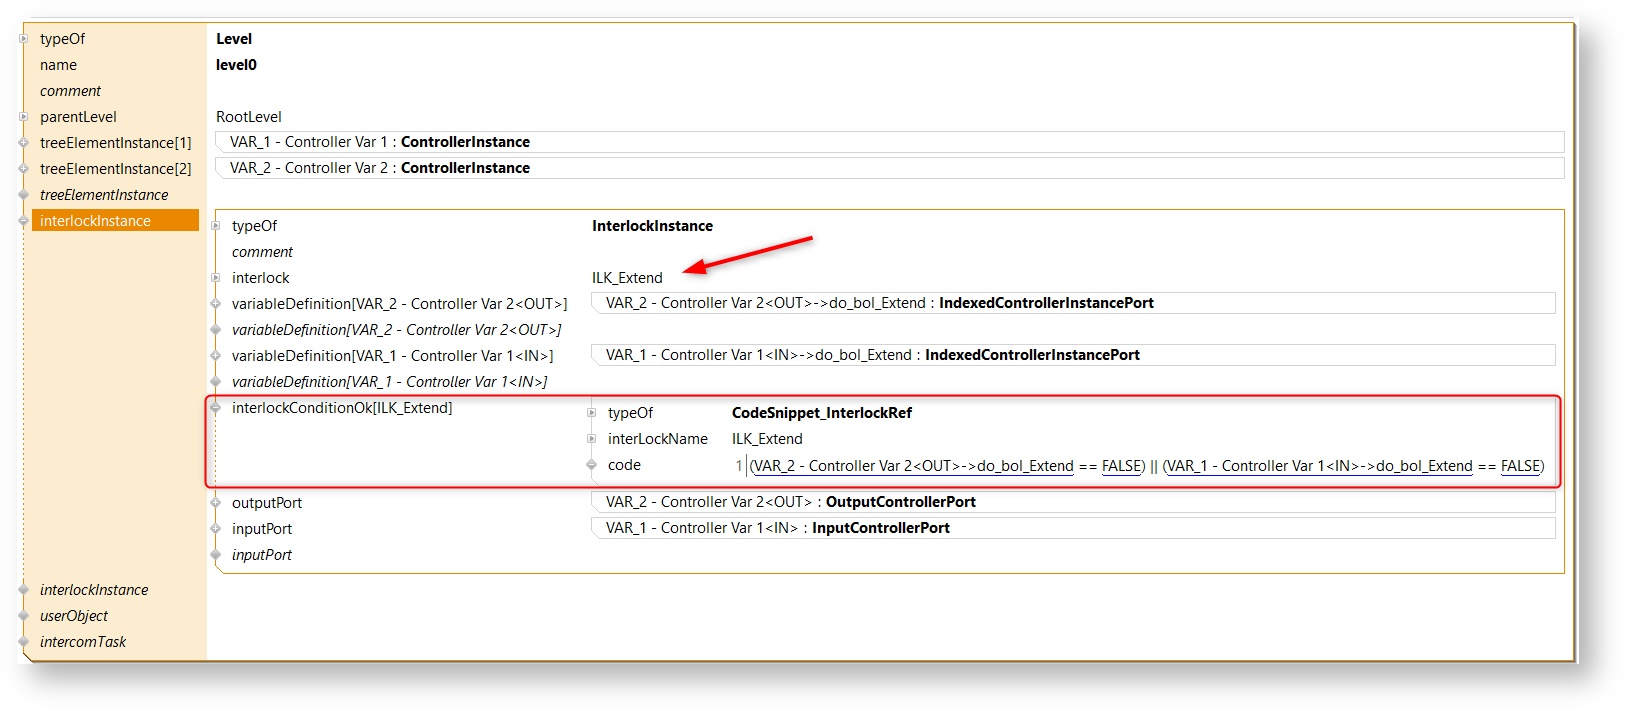
Task: Select the InputControllerPort field
Action: coord(1072,528)
